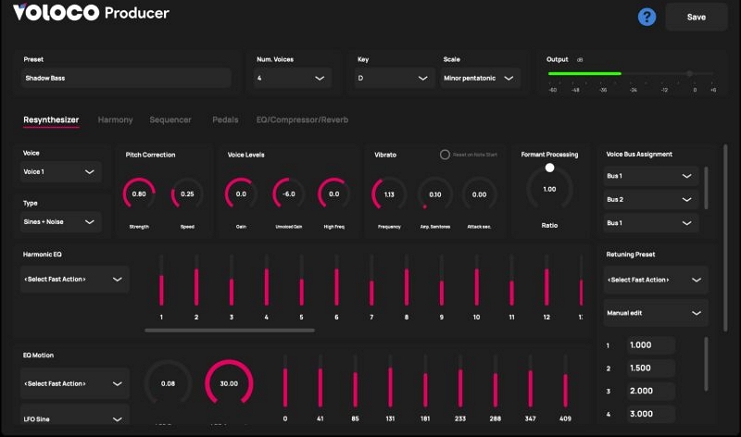Open the Num. Voices dropdown
This screenshot has height=437, width=741.
pos(292,78)
